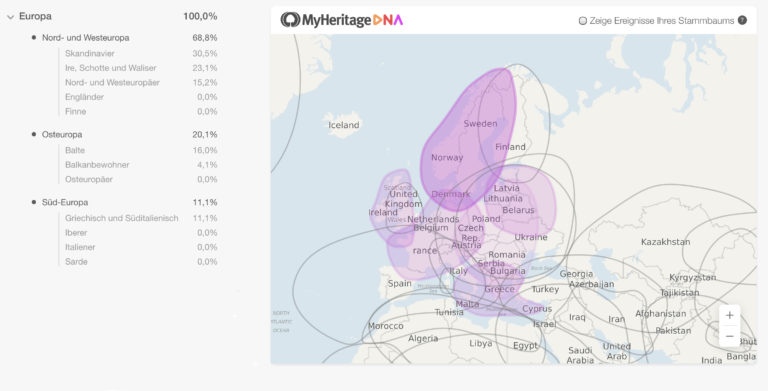Click the Ireland label on map
Viewport: 768px width, 391px height.
pos(383,212)
